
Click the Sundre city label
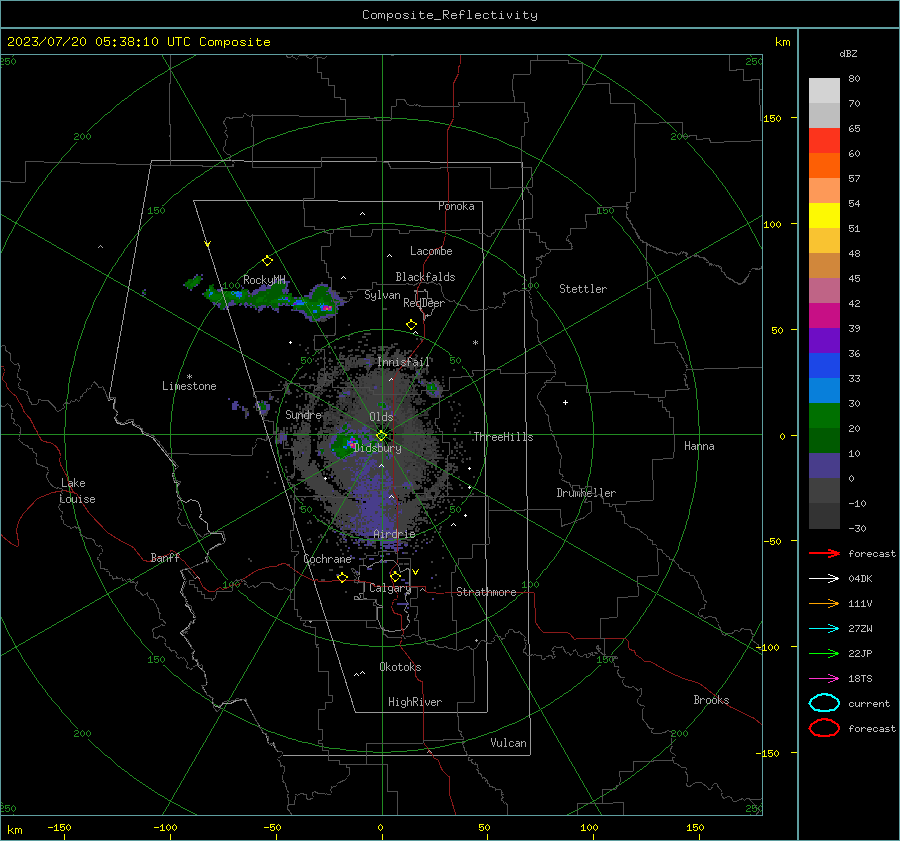[x=303, y=414]
